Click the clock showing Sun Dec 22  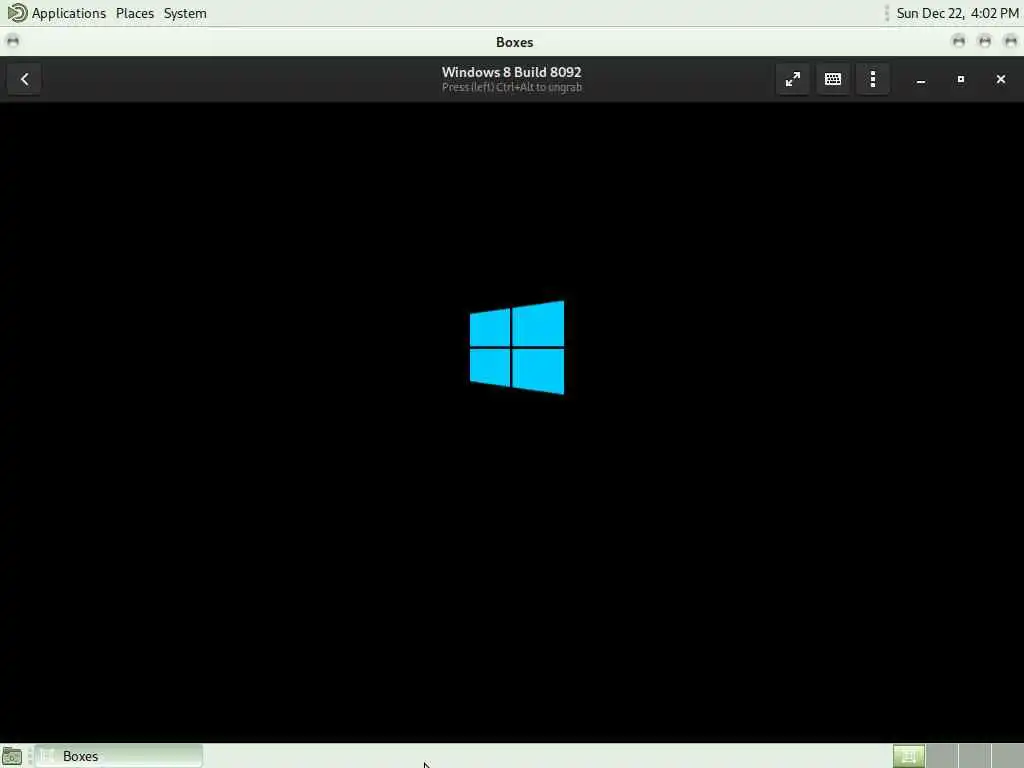pyautogui.click(x=957, y=13)
